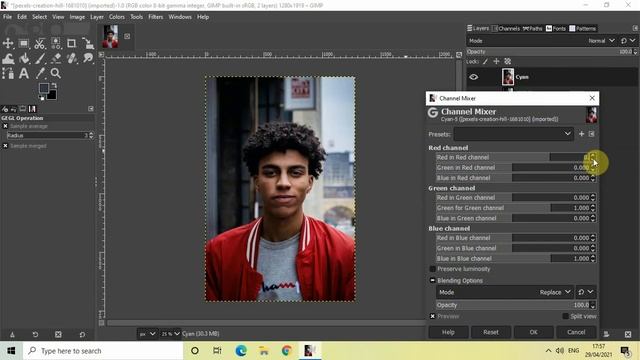Image resolution: width=640 pixels, height=360 pixels.
Task: Swap foreground and background colors
Action: [54, 85]
